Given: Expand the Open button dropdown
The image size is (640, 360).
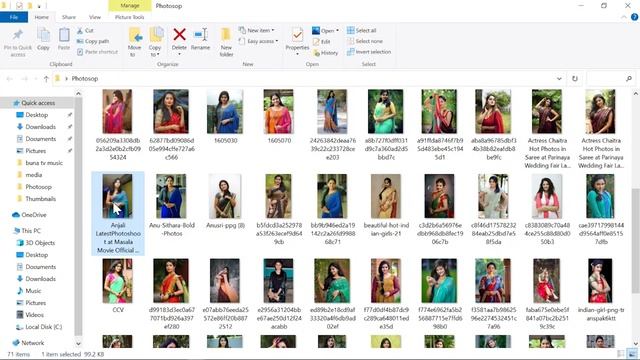Looking at the screenshot, I should tap(338, 31).
